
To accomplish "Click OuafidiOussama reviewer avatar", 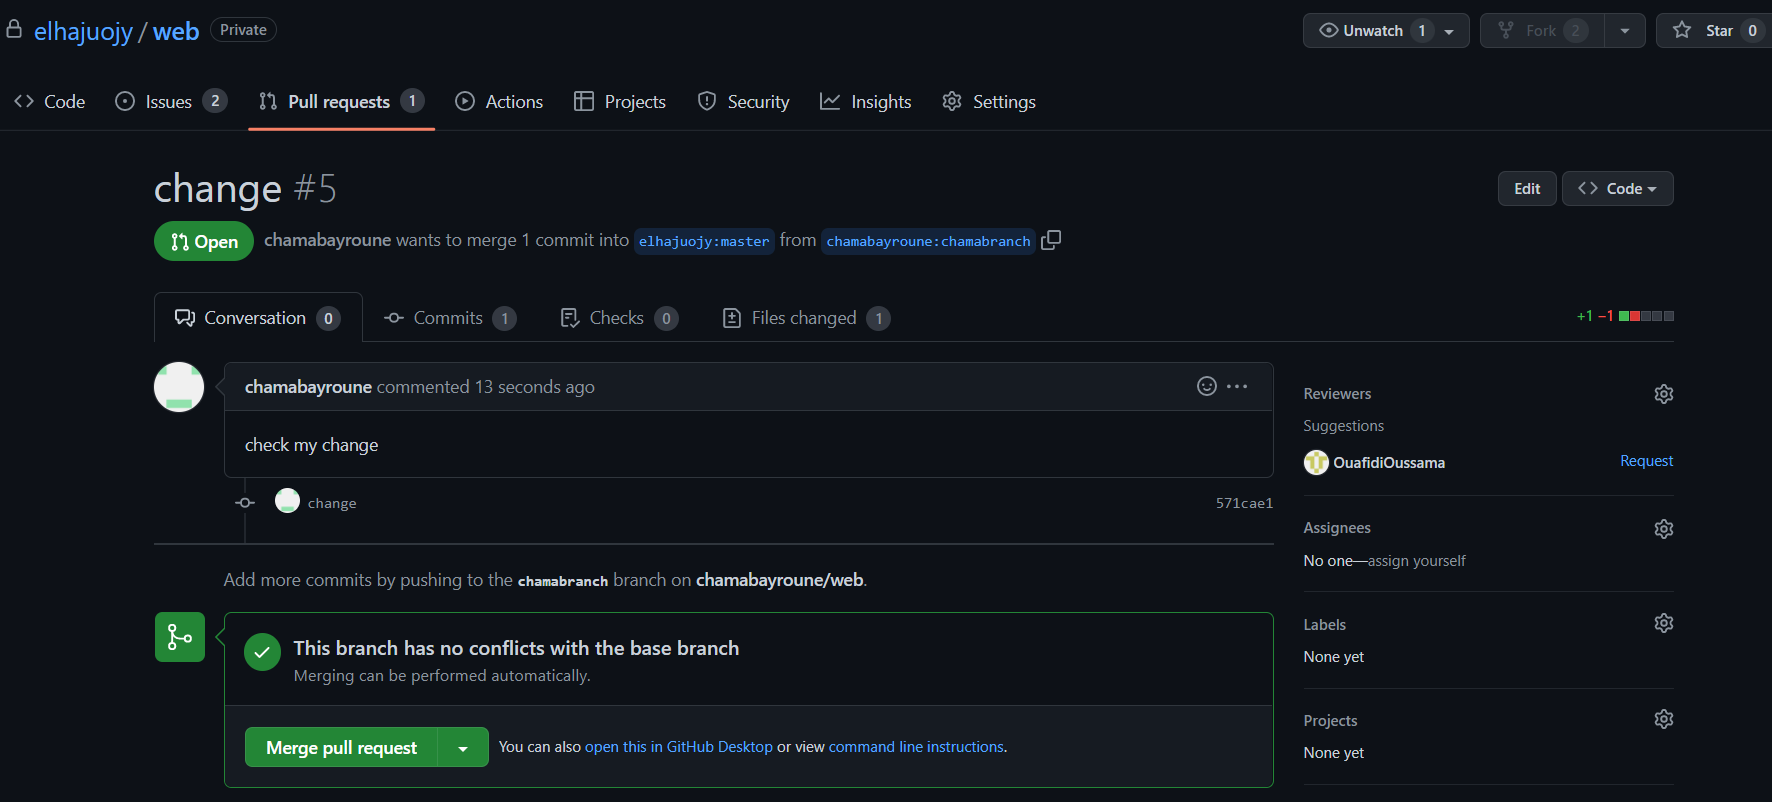I will click(x=1316, y=462).
